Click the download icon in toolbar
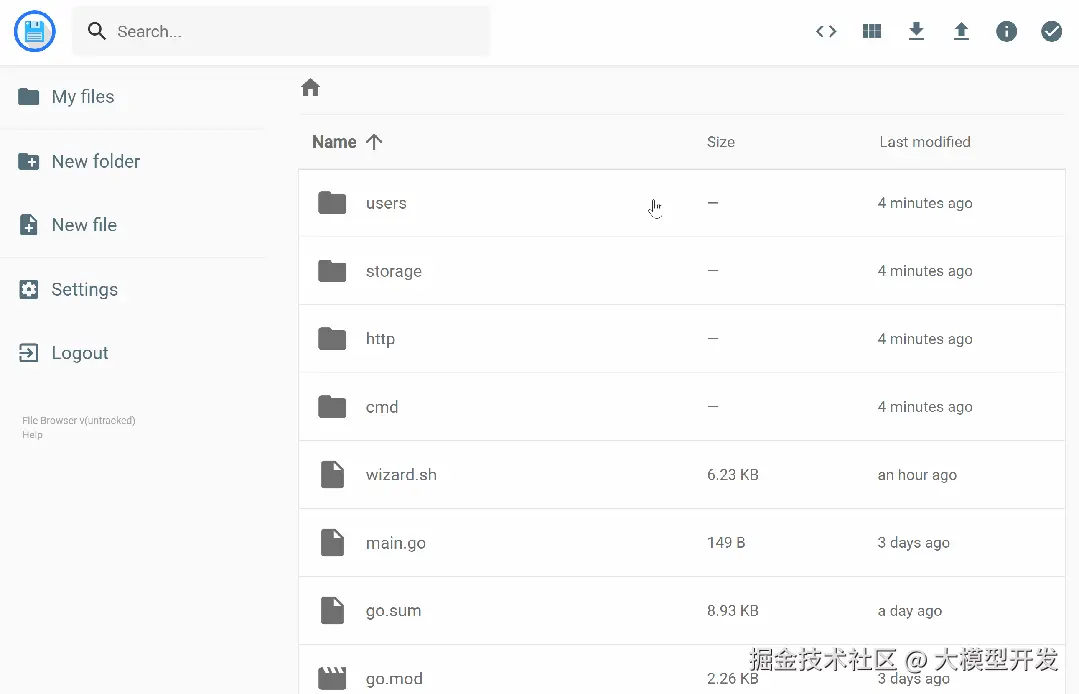 click(916, 31)
